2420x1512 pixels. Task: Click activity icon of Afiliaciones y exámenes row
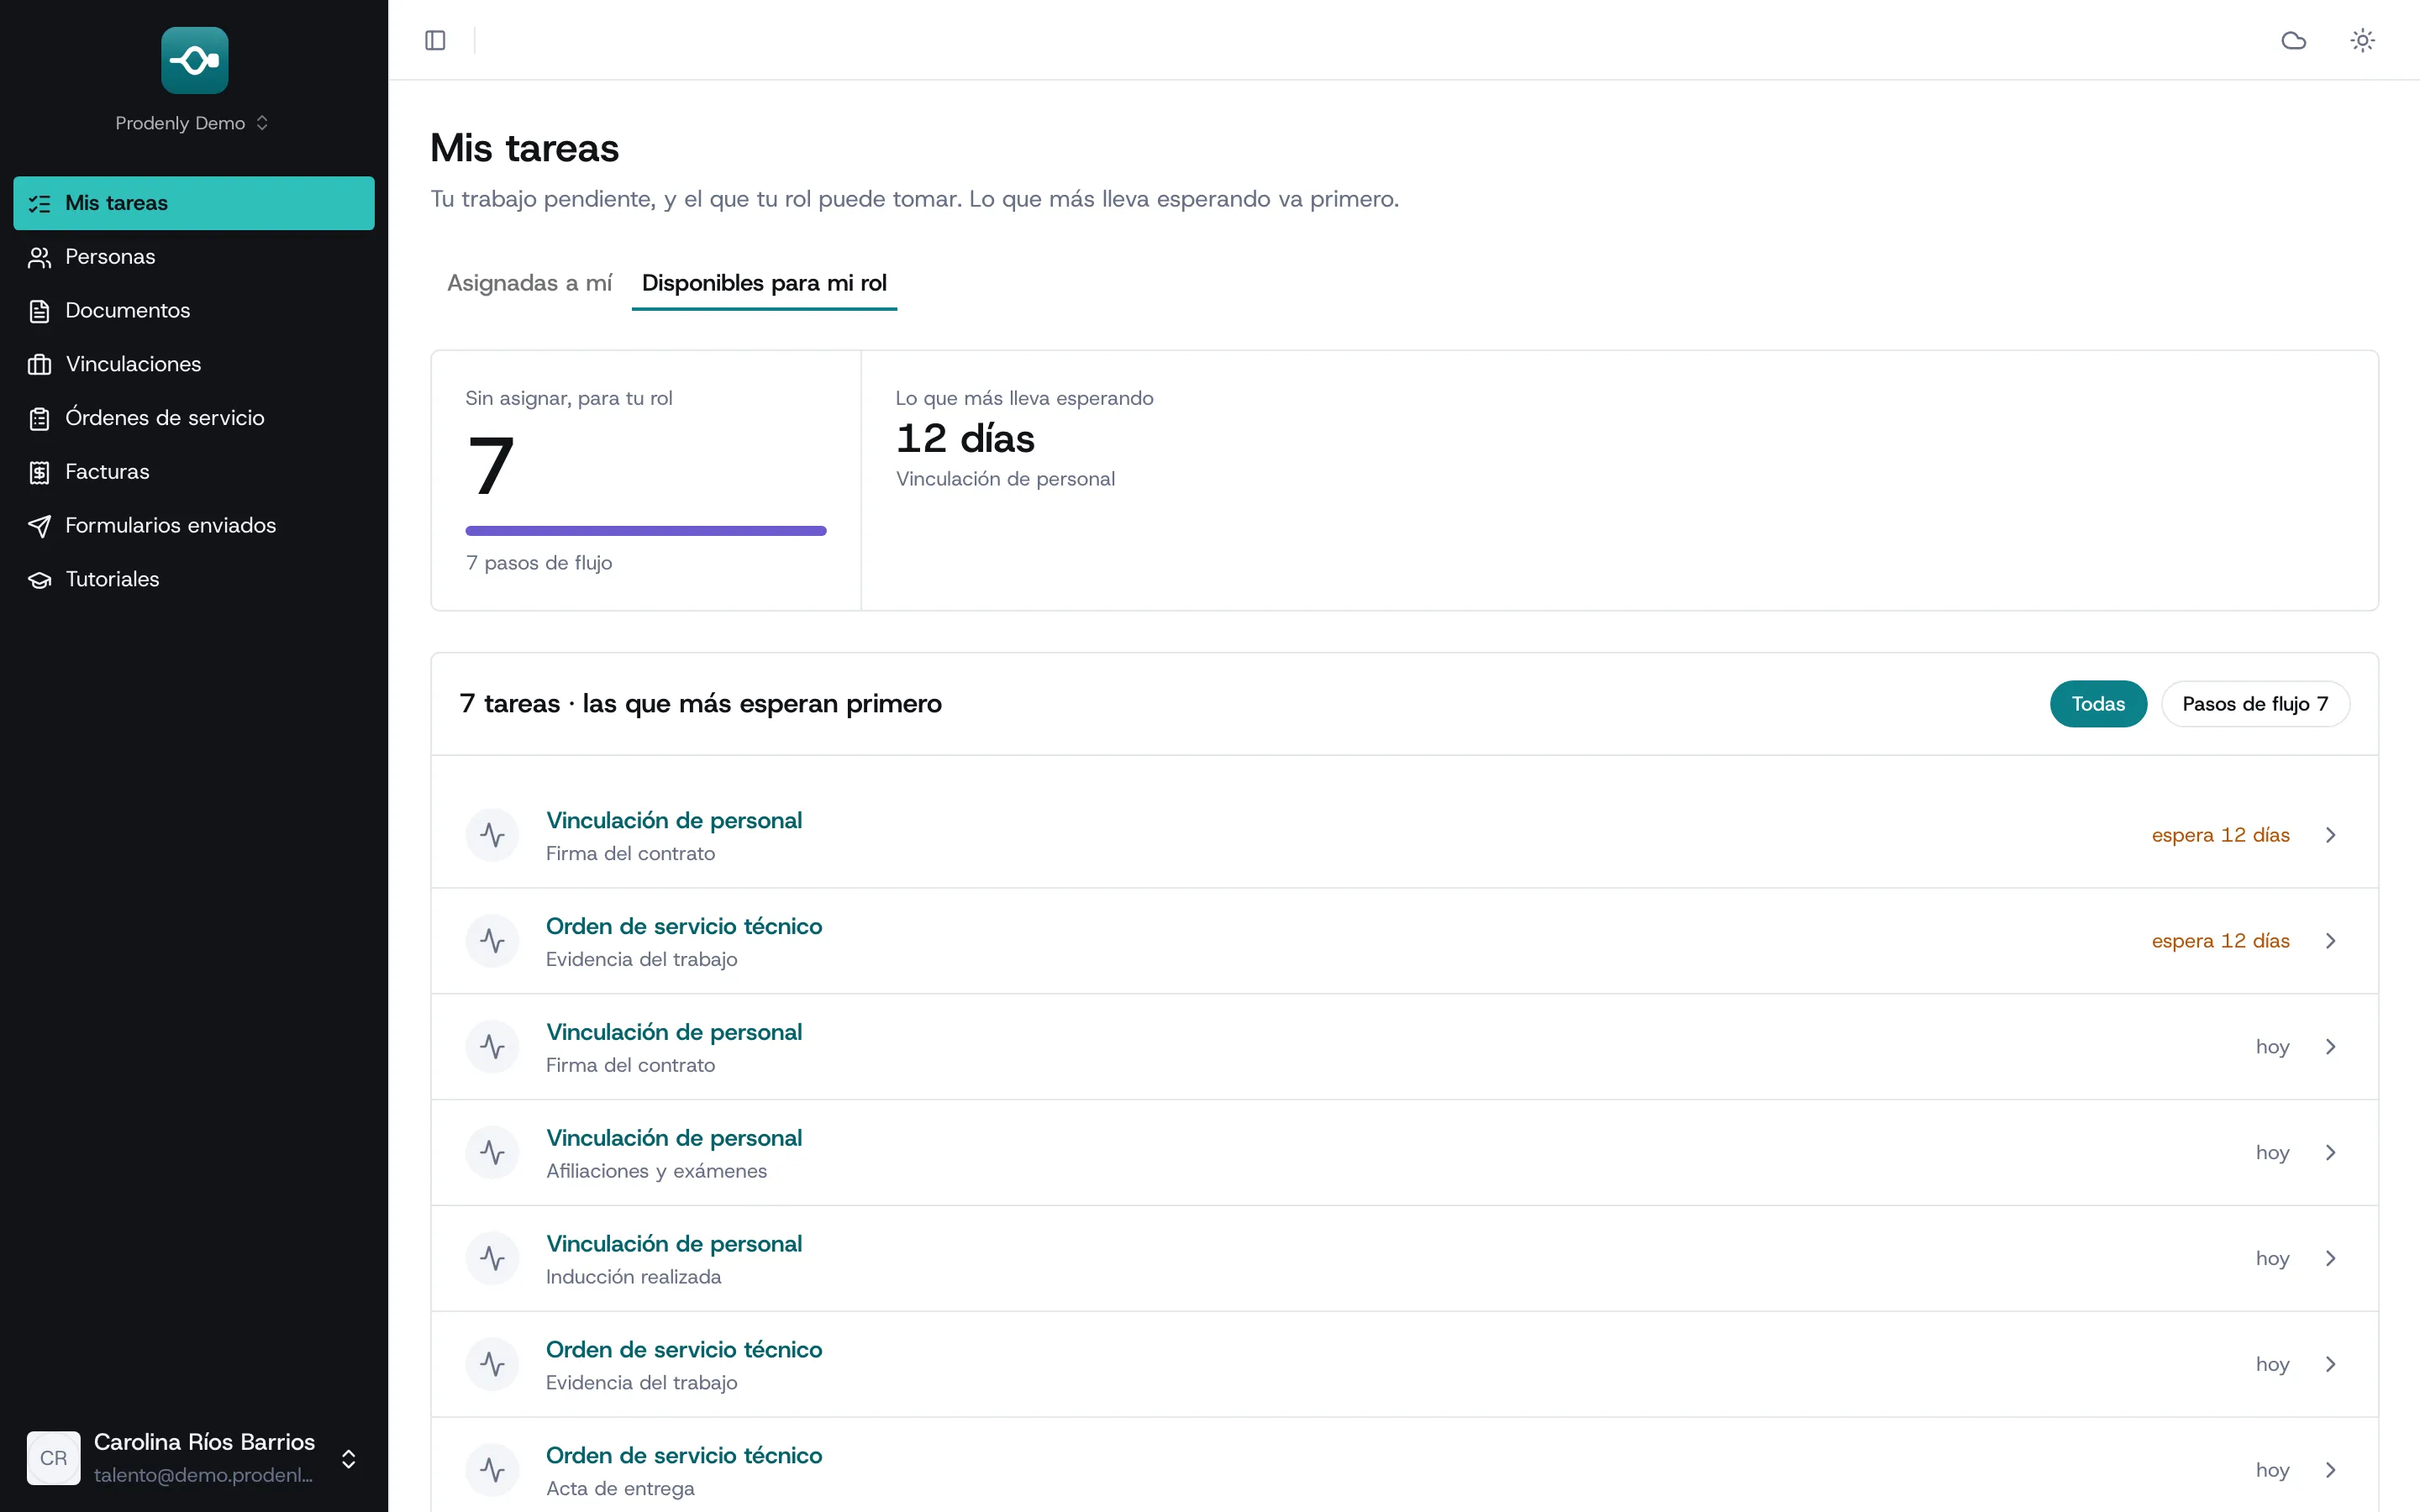point(492,1152)
